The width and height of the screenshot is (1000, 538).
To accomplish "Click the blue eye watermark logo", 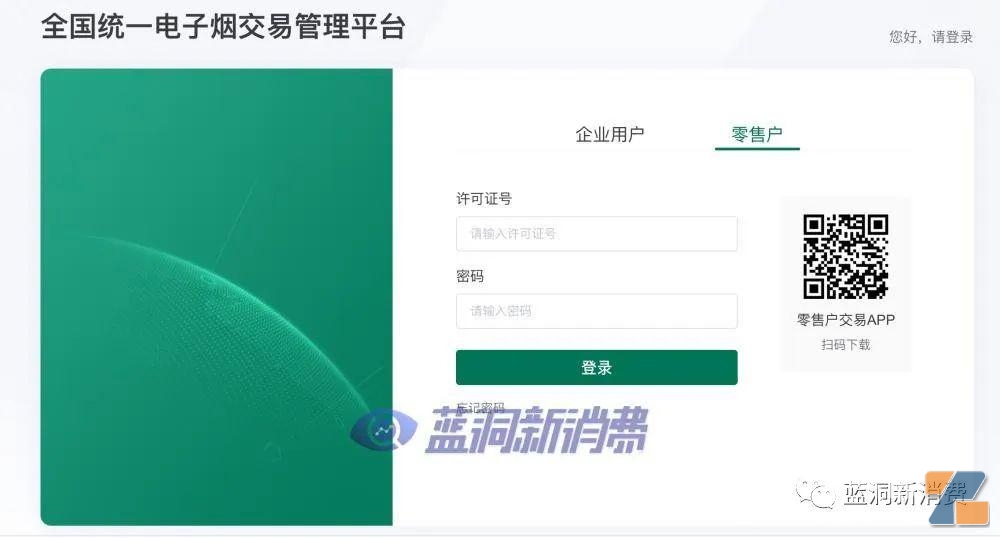I will pos(383,429).
